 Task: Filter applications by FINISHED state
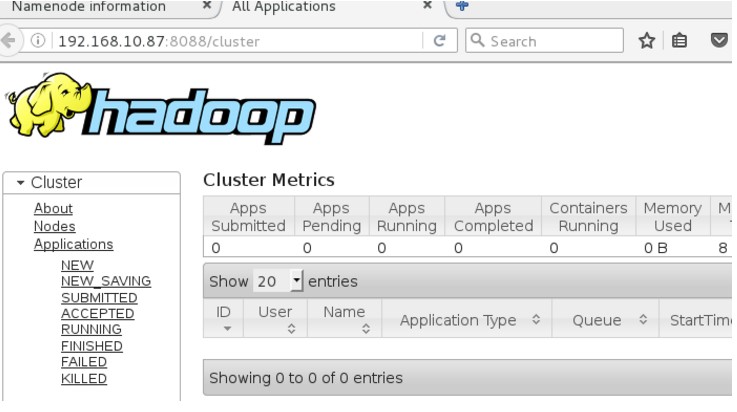pyautogui.click(x=92, y=346)
